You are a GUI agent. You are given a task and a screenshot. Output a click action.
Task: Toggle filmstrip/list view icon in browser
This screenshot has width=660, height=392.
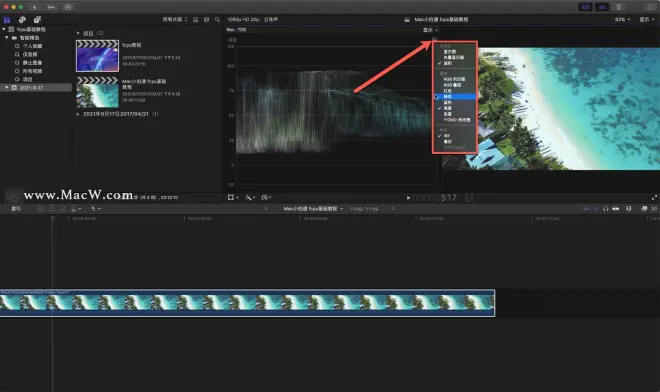[195, 20]
